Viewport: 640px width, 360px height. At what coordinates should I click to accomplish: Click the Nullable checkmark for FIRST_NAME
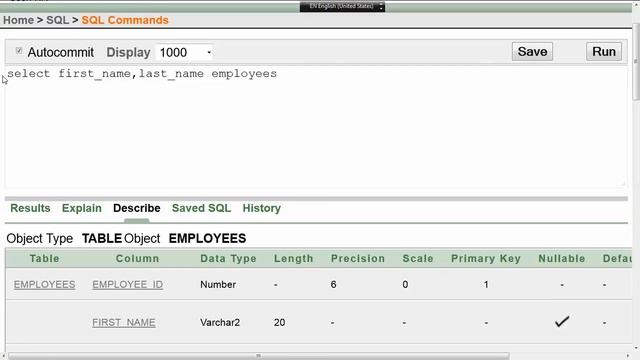pyautogui.click(x=562, y=322)
